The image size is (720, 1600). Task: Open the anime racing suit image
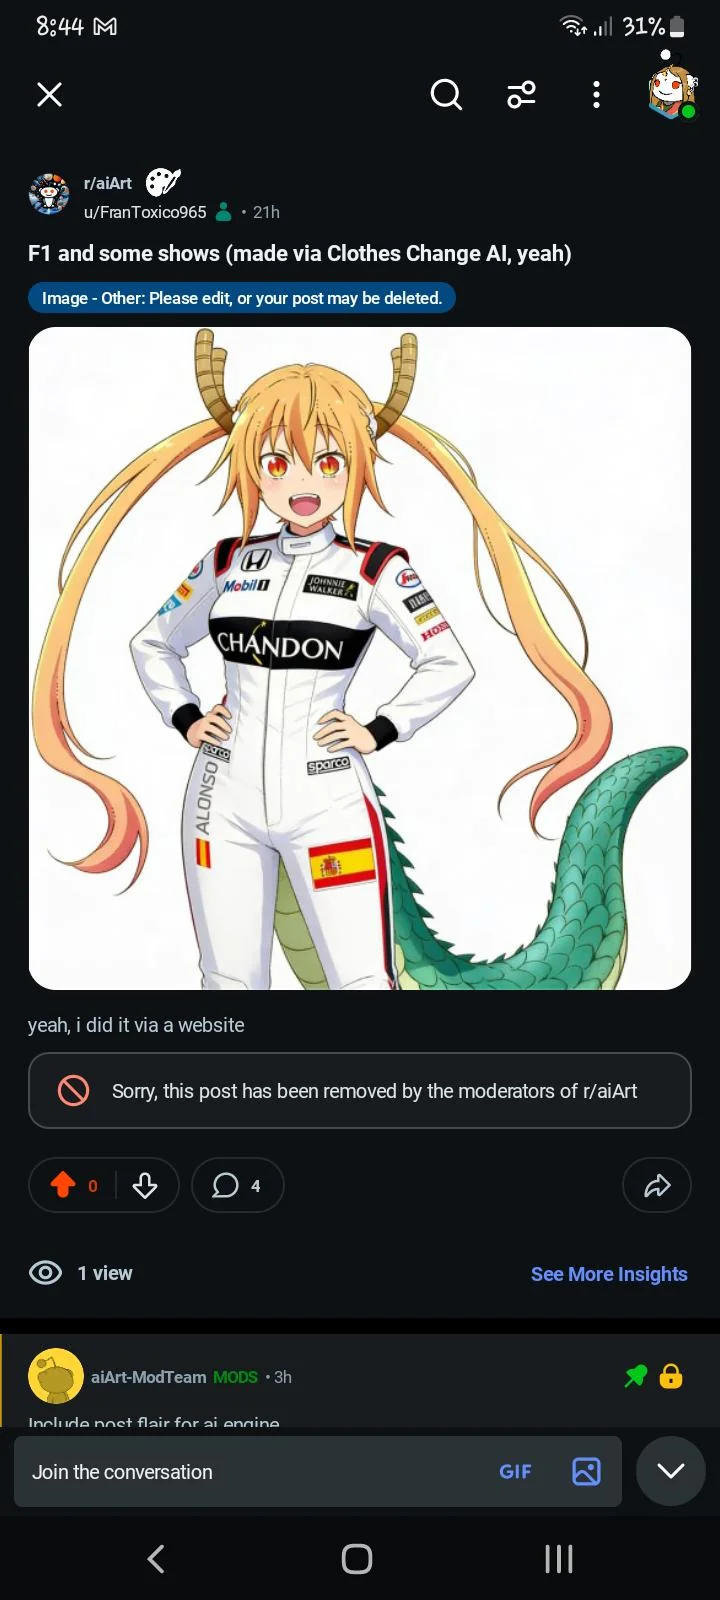(x=360, y=658)
